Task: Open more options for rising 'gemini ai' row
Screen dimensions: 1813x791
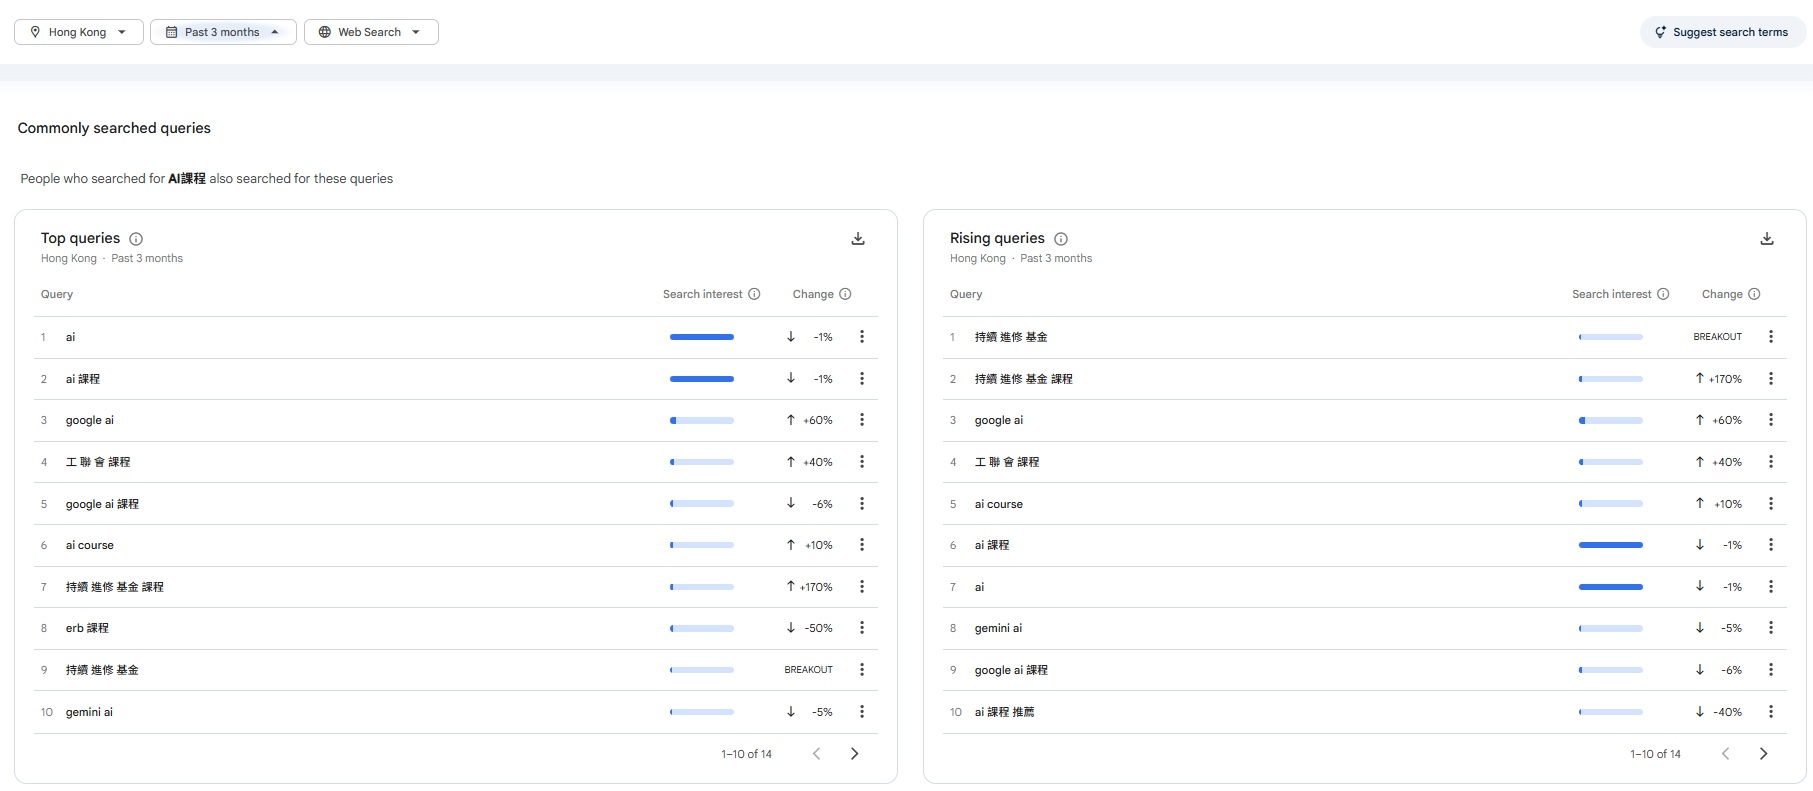Action: pos(1771,628)
